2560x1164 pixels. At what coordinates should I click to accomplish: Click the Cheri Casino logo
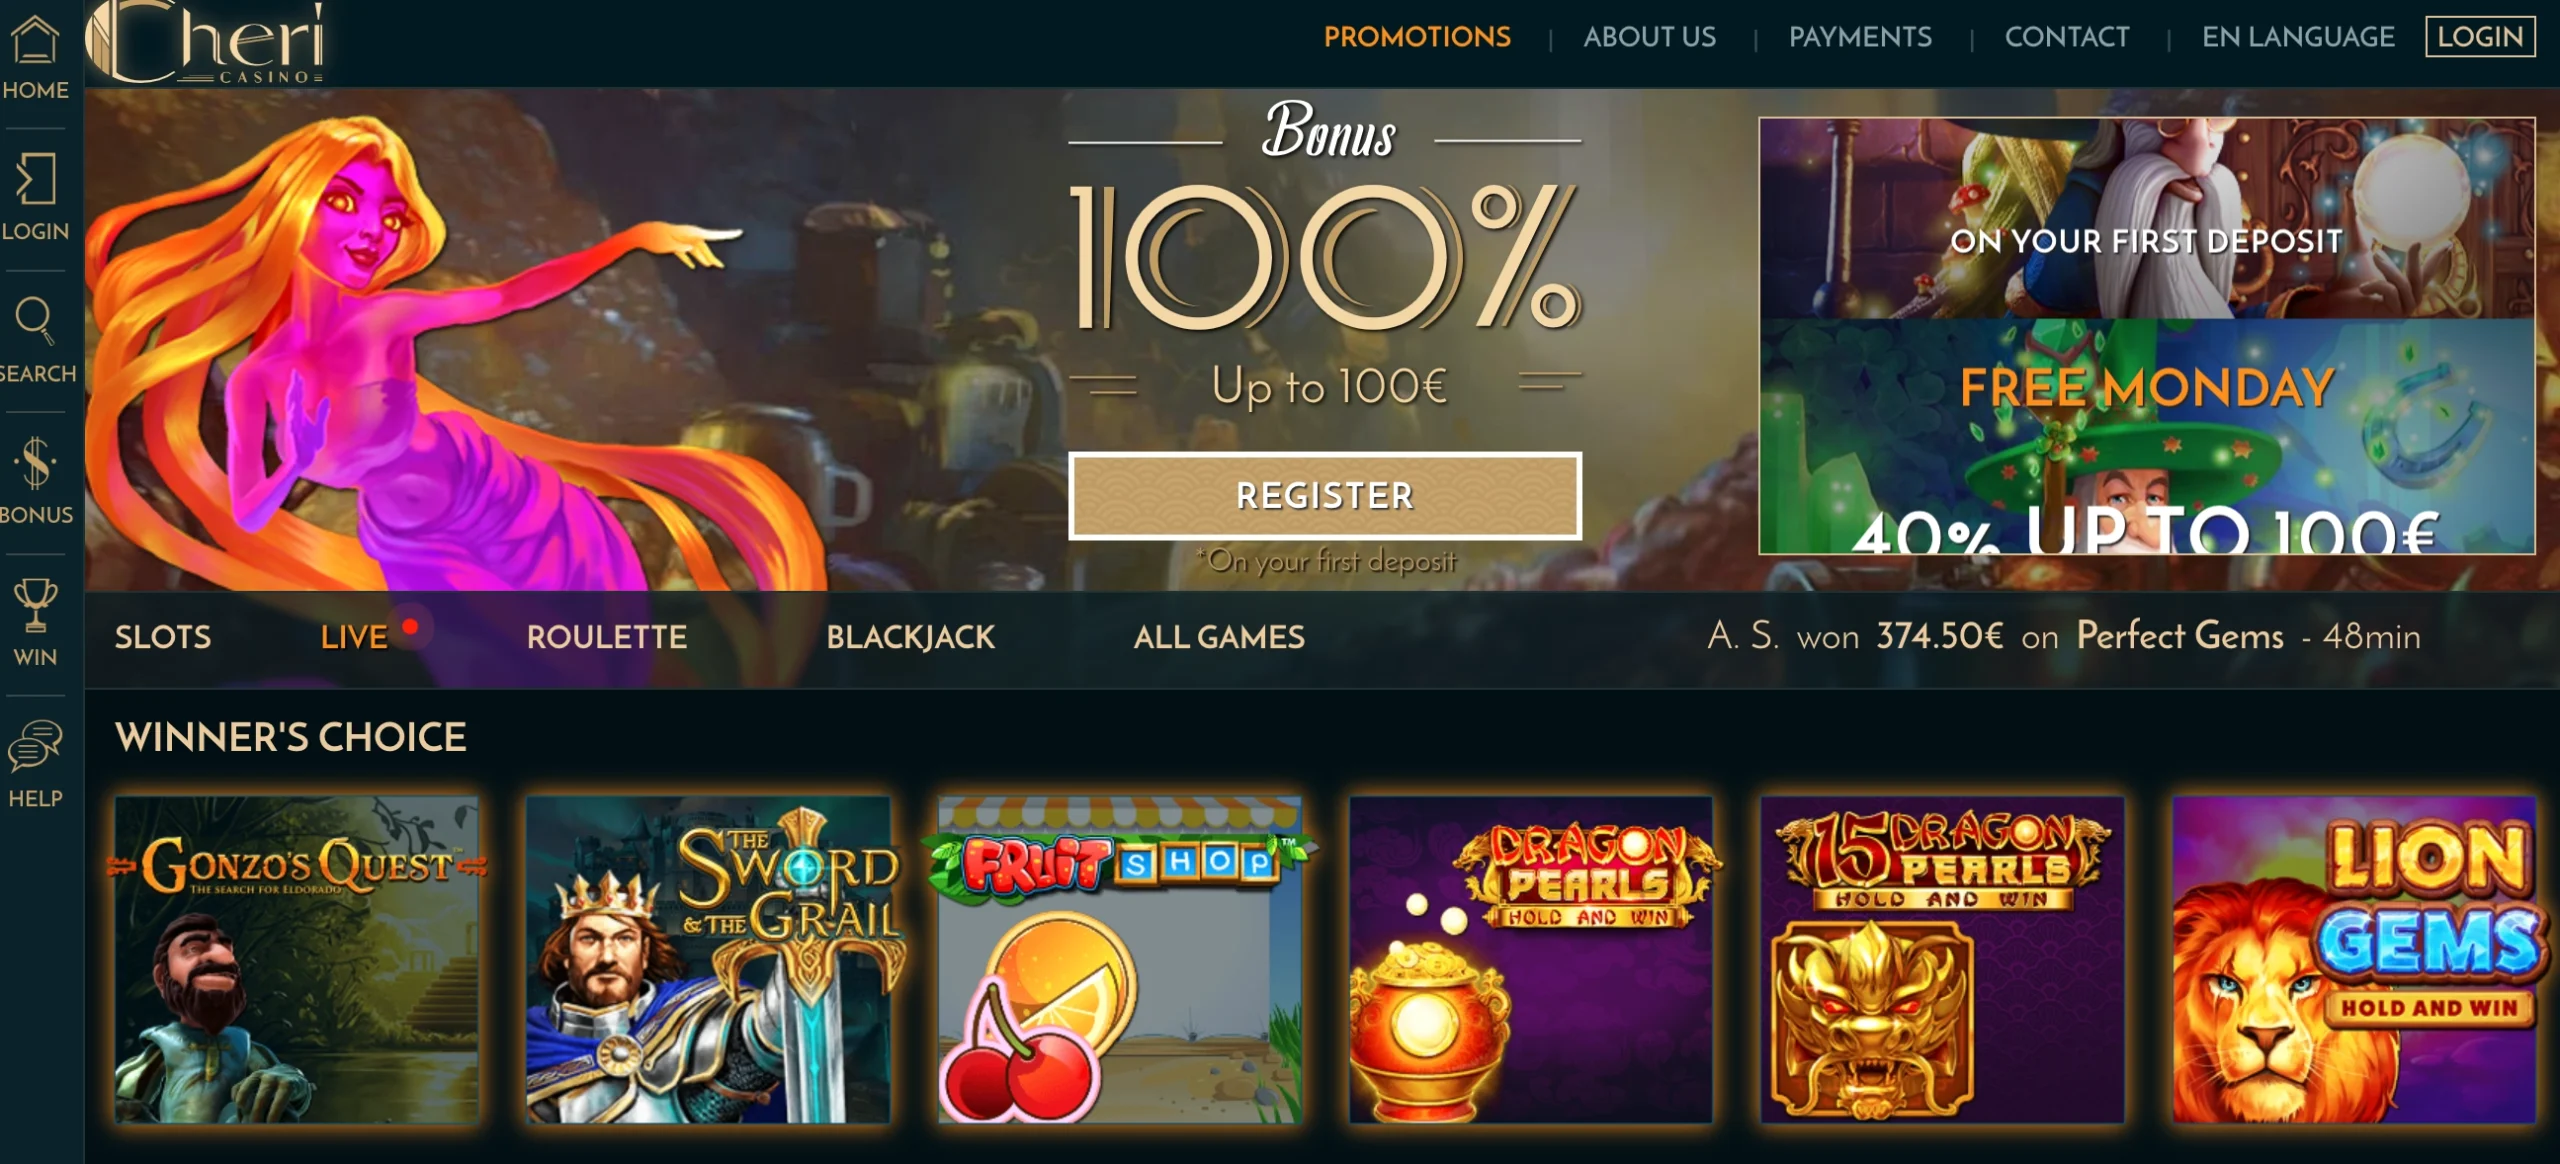pos(205,42)
